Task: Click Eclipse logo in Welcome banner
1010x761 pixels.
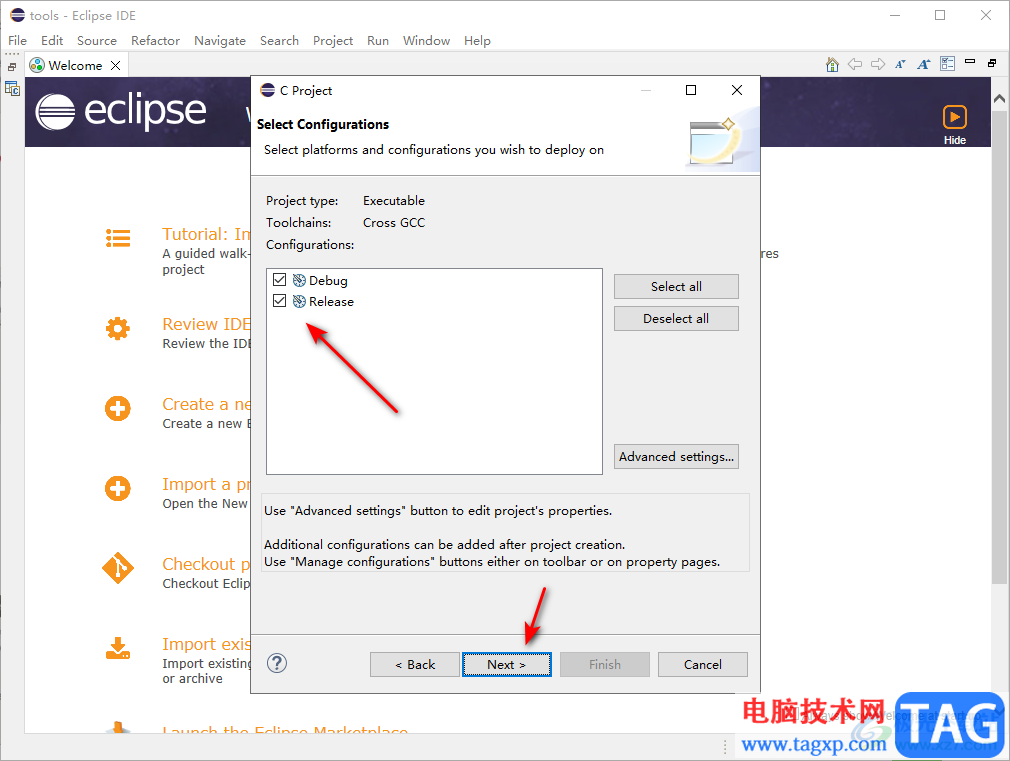Action: coord(120,111)
